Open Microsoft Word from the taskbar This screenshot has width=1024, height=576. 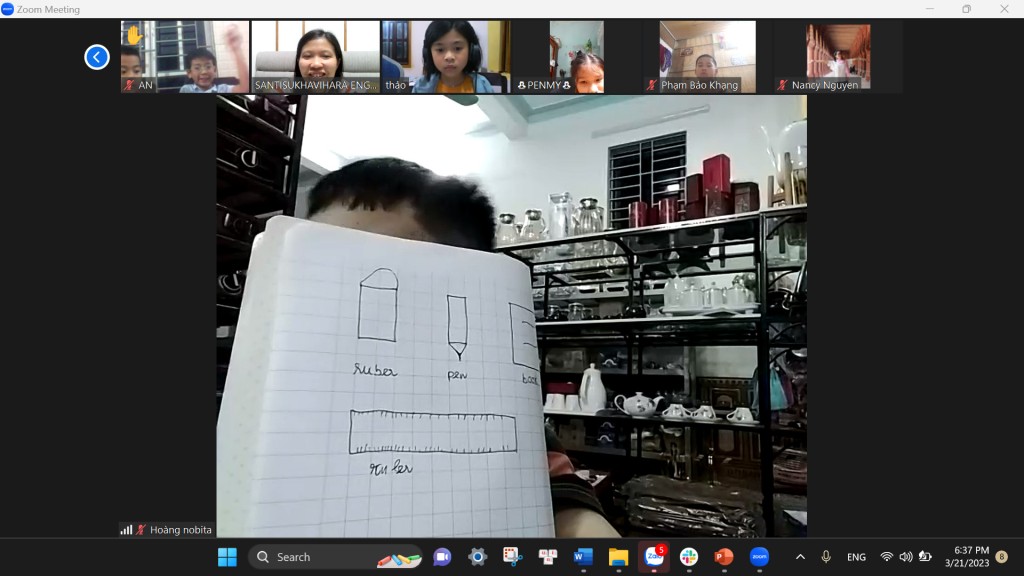tap(583, 557)
